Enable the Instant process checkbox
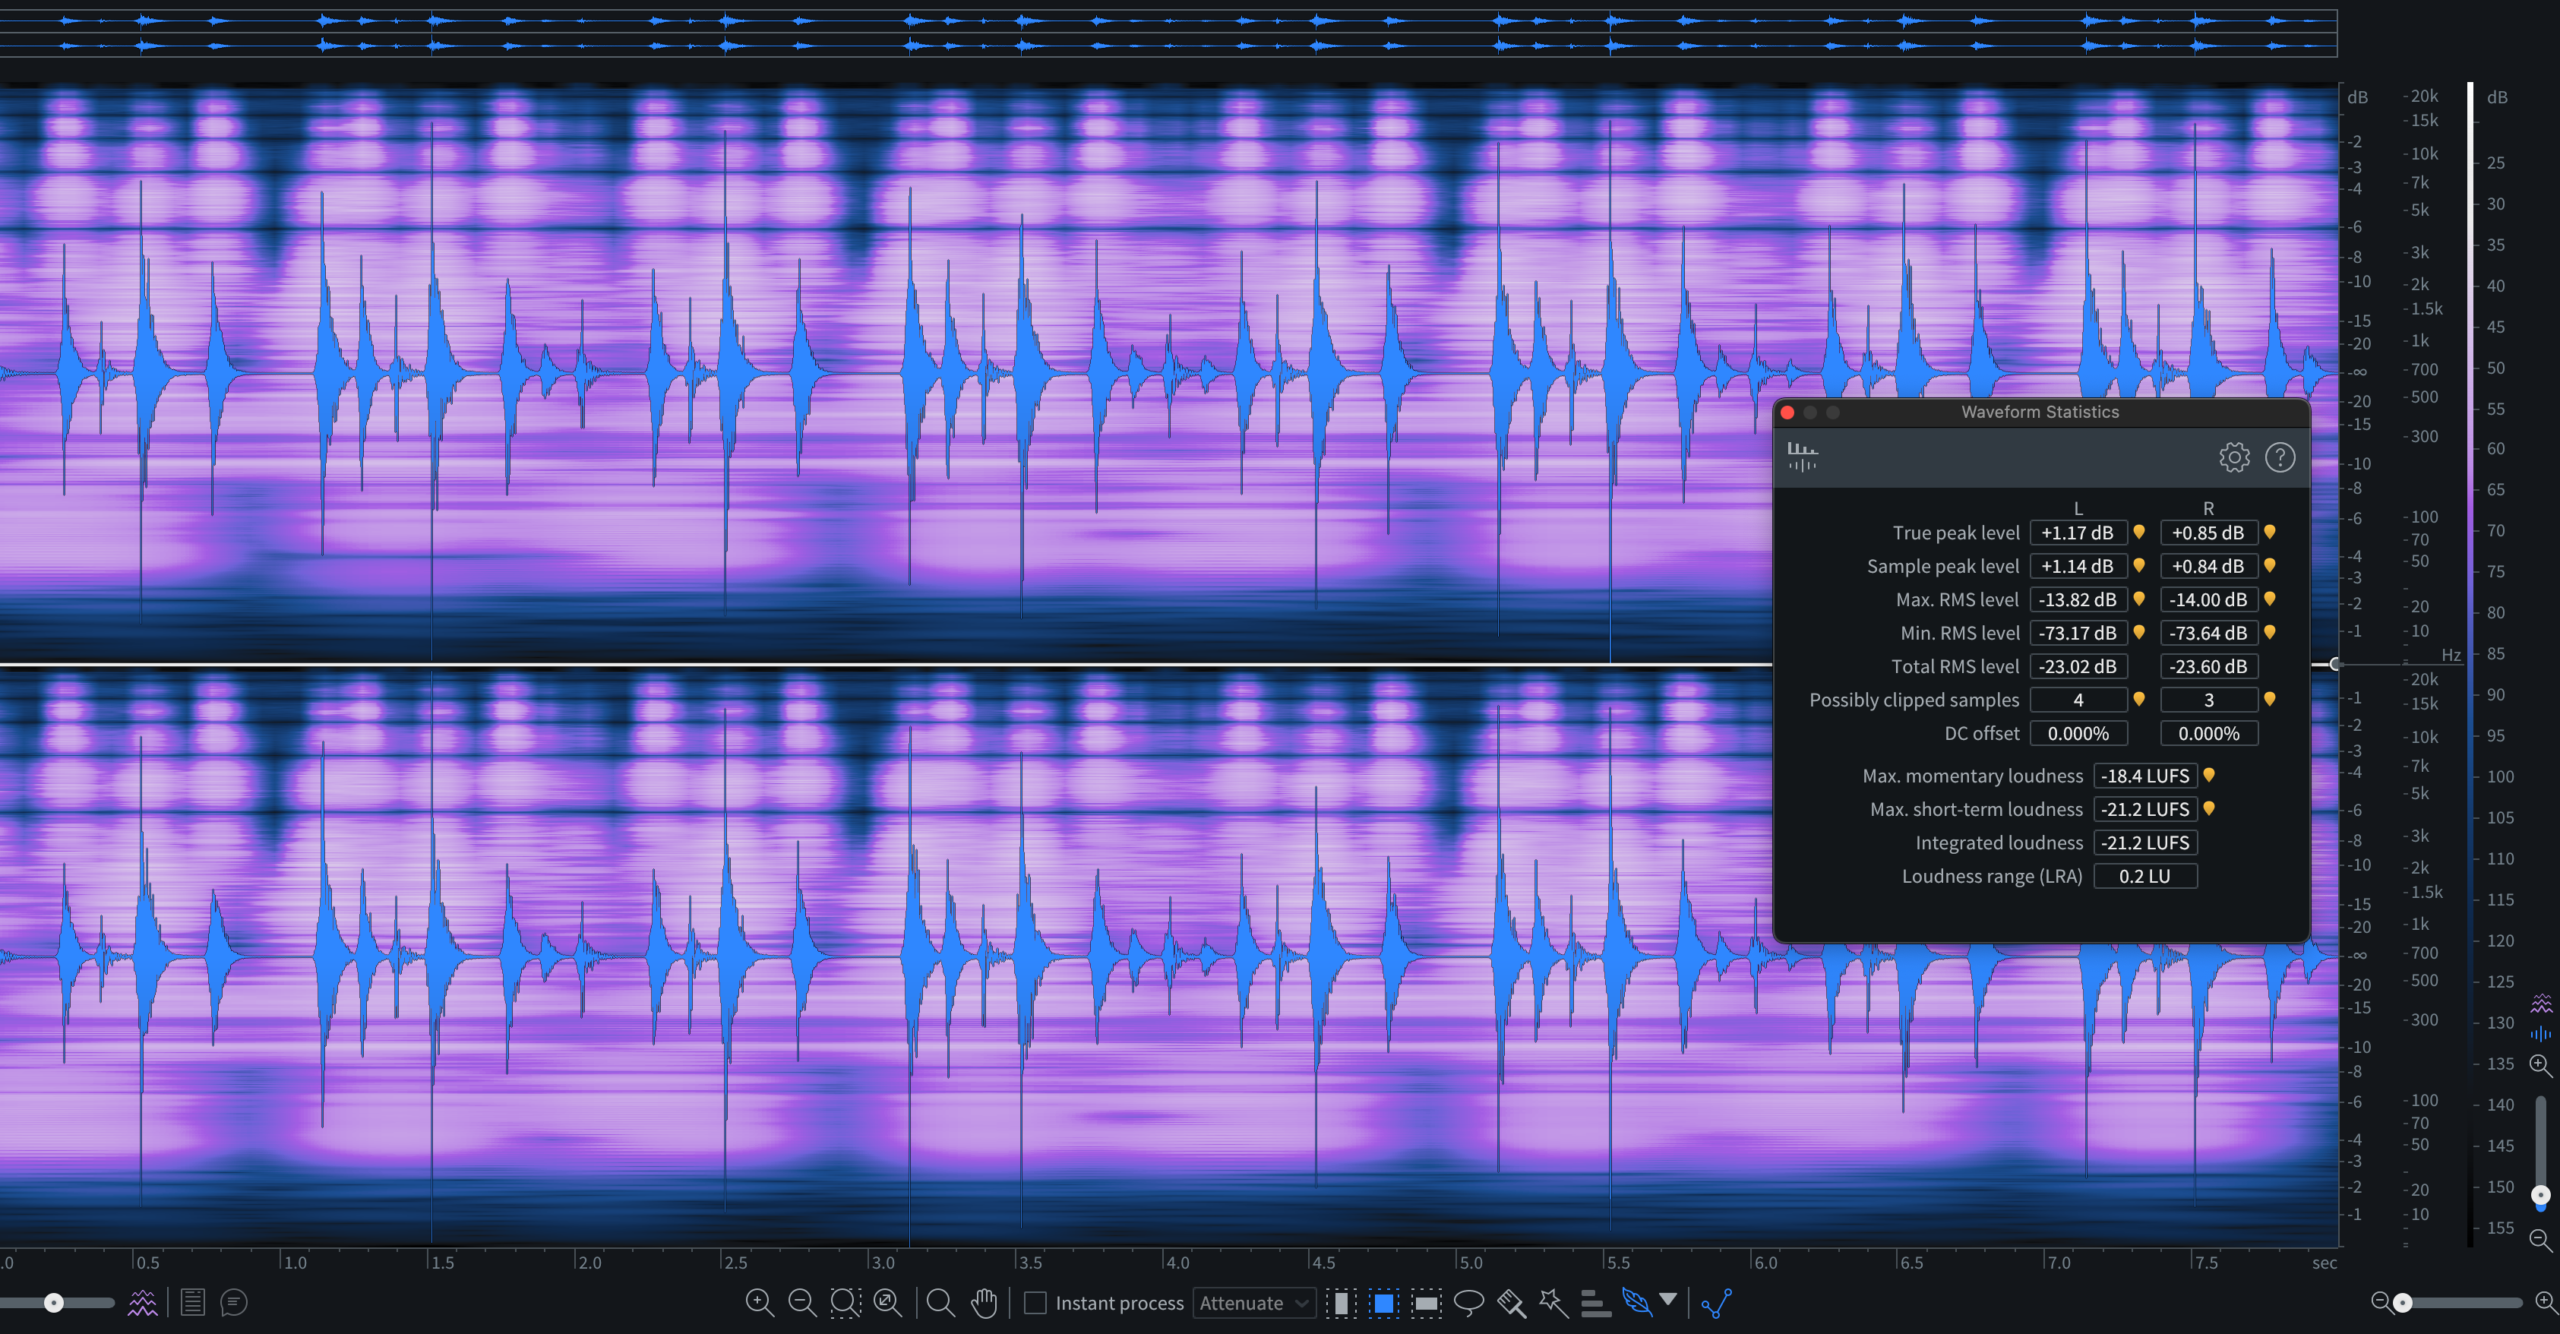The width and height of the screenshot is (2560, 1334). 1036,1302
